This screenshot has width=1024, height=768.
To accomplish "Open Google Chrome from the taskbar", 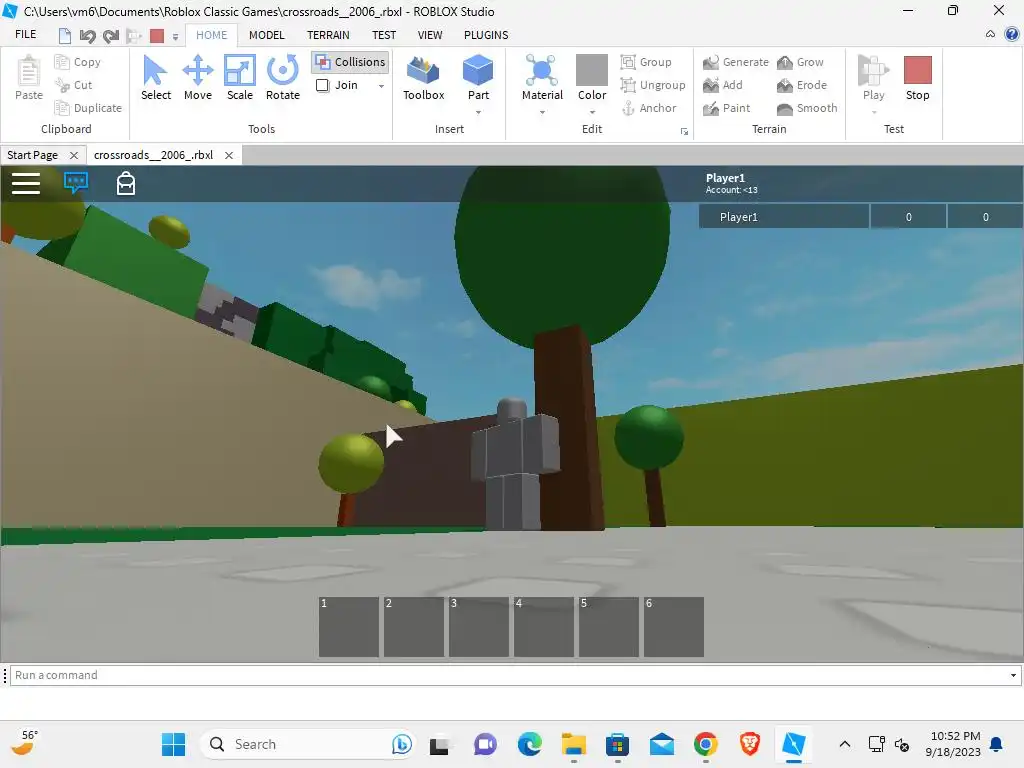I will (x=705, y=744).
